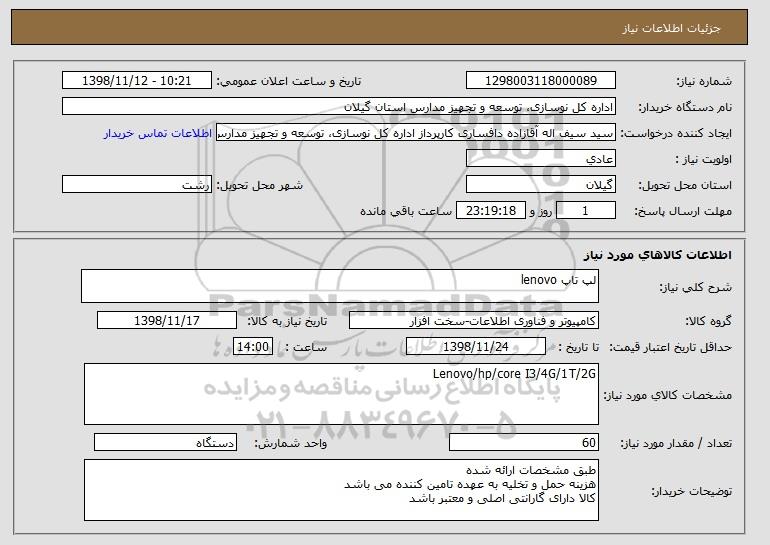Click the label توضیحات خریدار

coord(691,491)
